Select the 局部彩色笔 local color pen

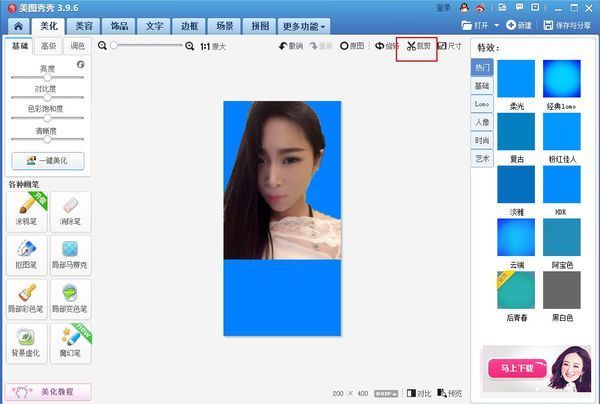27,297
